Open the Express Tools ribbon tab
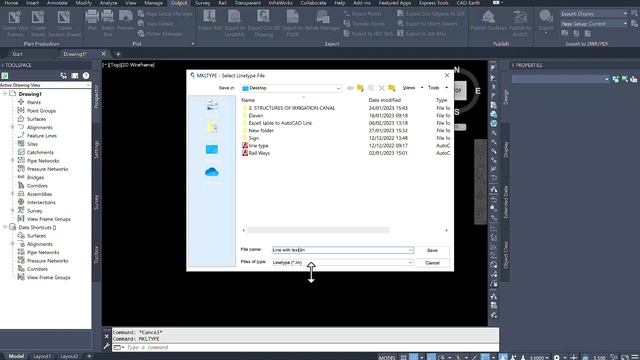This screenshot has height=360, width=640. (x=433, y=3)
